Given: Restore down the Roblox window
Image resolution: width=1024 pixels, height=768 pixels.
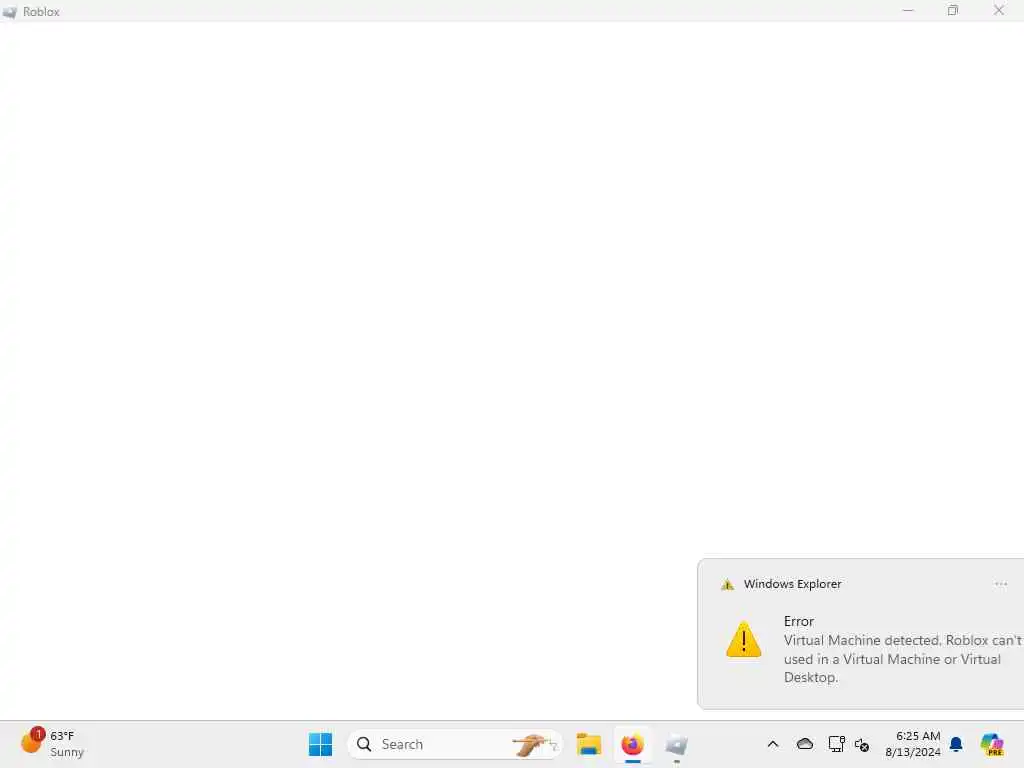Looking at the screenshot, I should click(953, 10).
